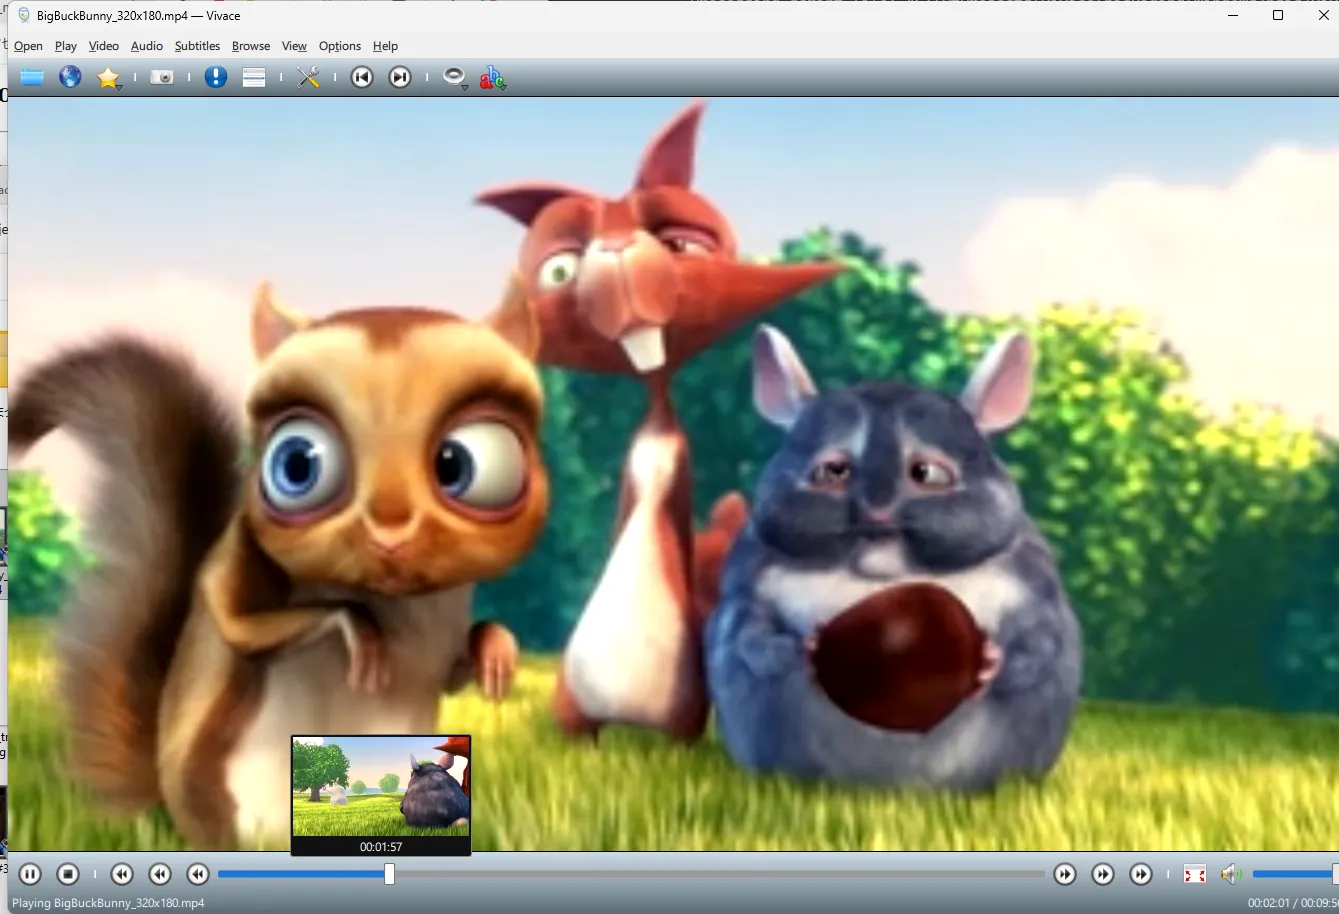Skip to the next item in toolbar
The image size is (1339, 914).
pos(400,77)
